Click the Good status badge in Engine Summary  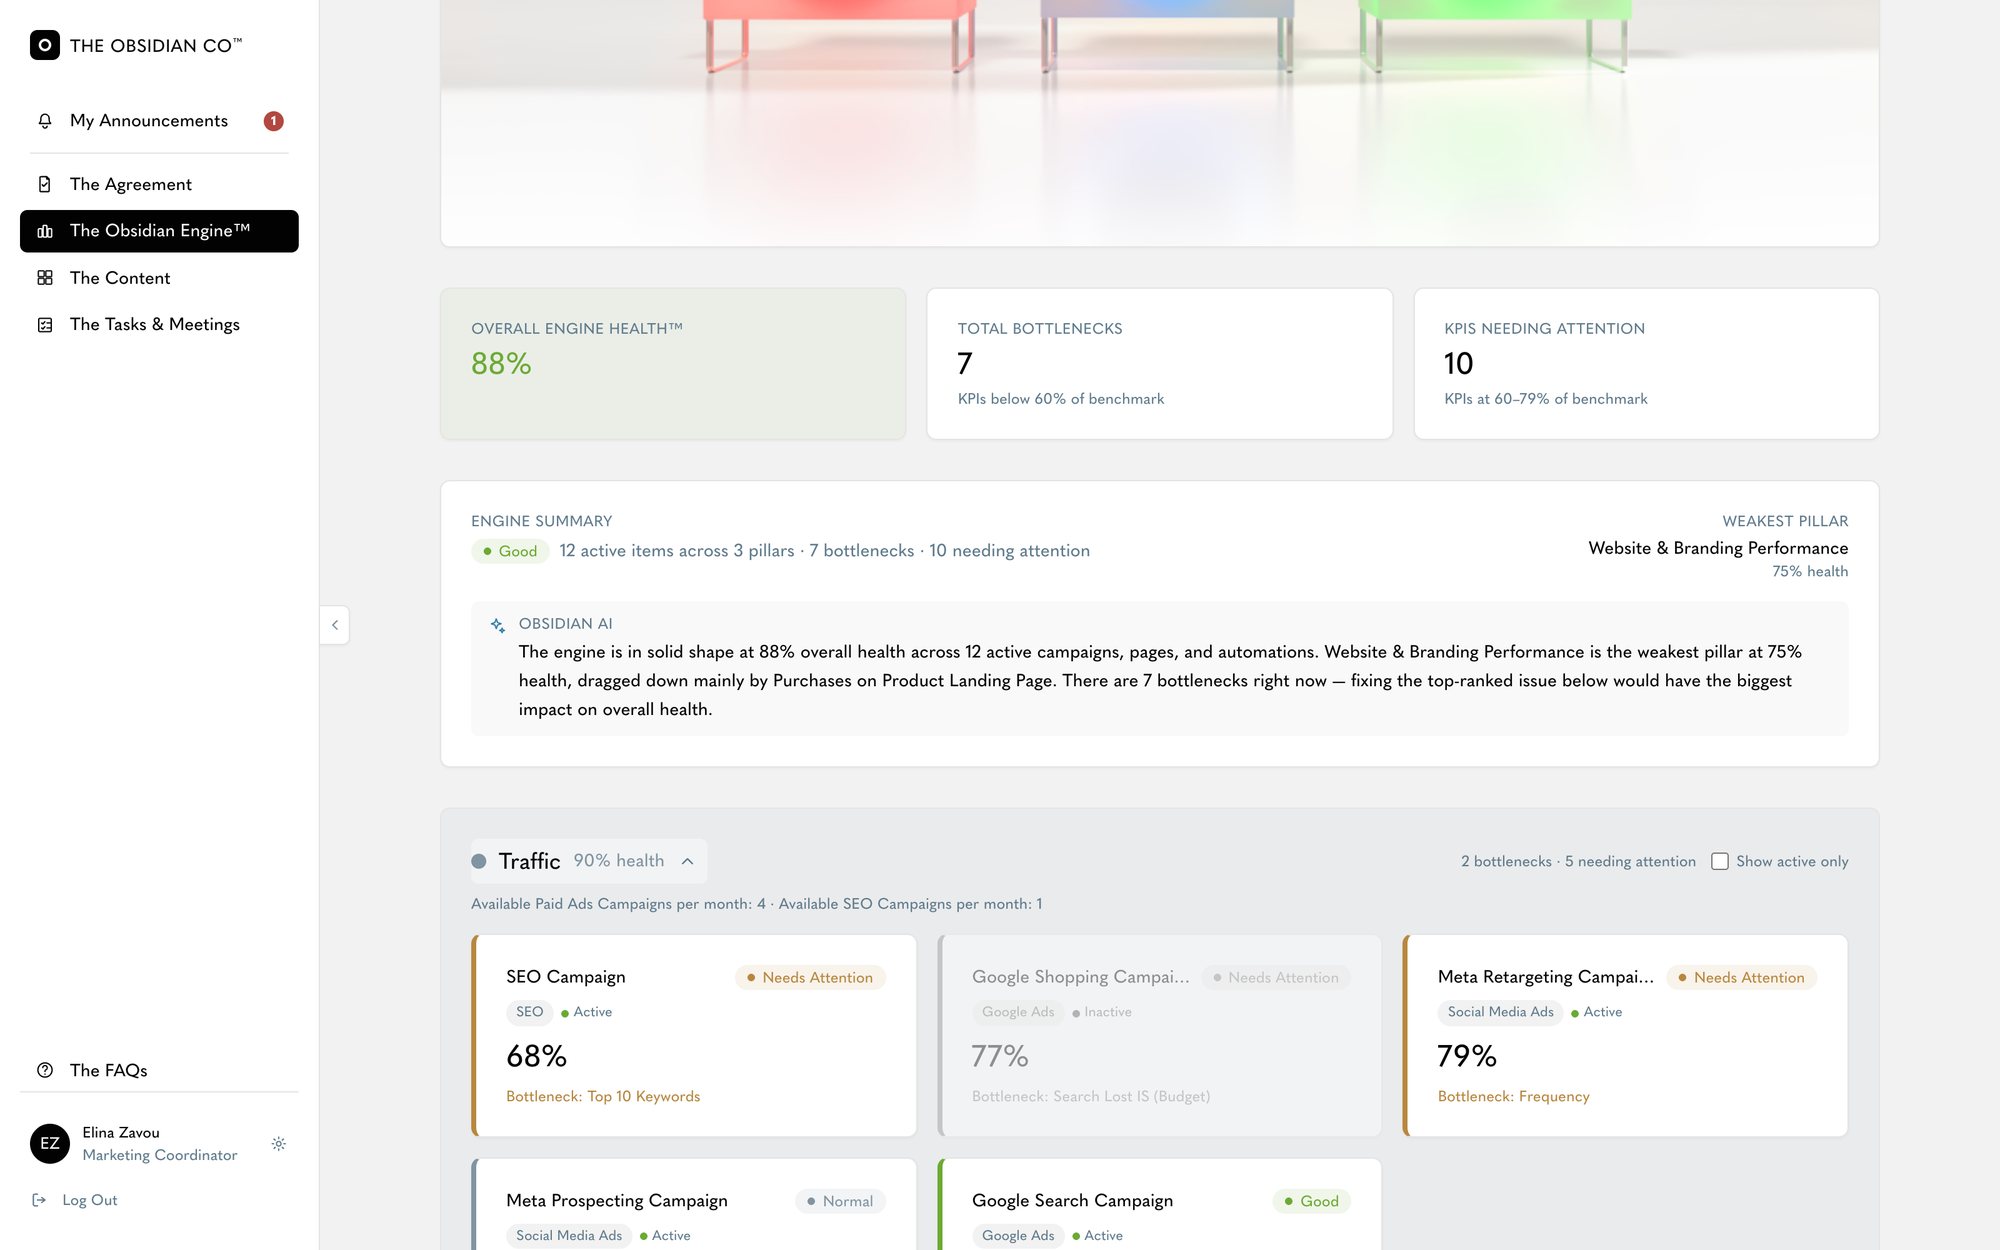pyautogui.click(x=510, y=551)
